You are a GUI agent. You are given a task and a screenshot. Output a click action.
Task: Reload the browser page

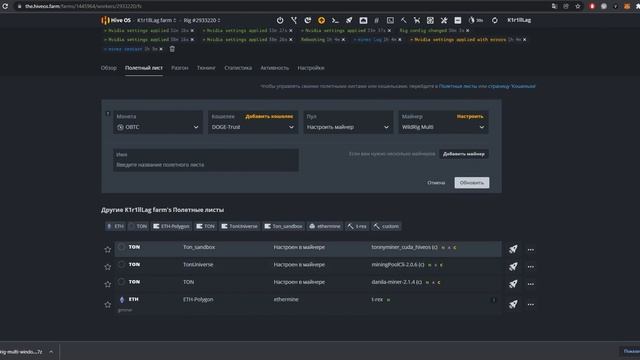(5, 6)
